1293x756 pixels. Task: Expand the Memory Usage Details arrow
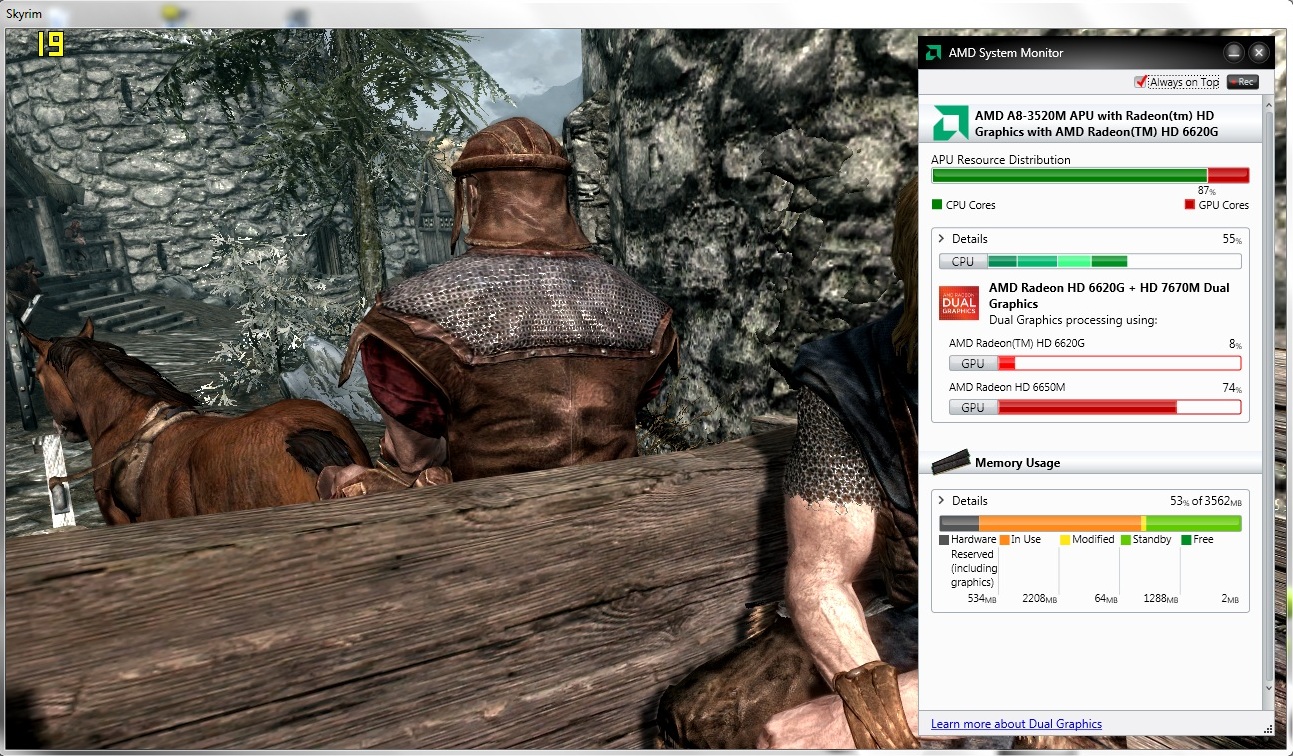coord(942,501)
